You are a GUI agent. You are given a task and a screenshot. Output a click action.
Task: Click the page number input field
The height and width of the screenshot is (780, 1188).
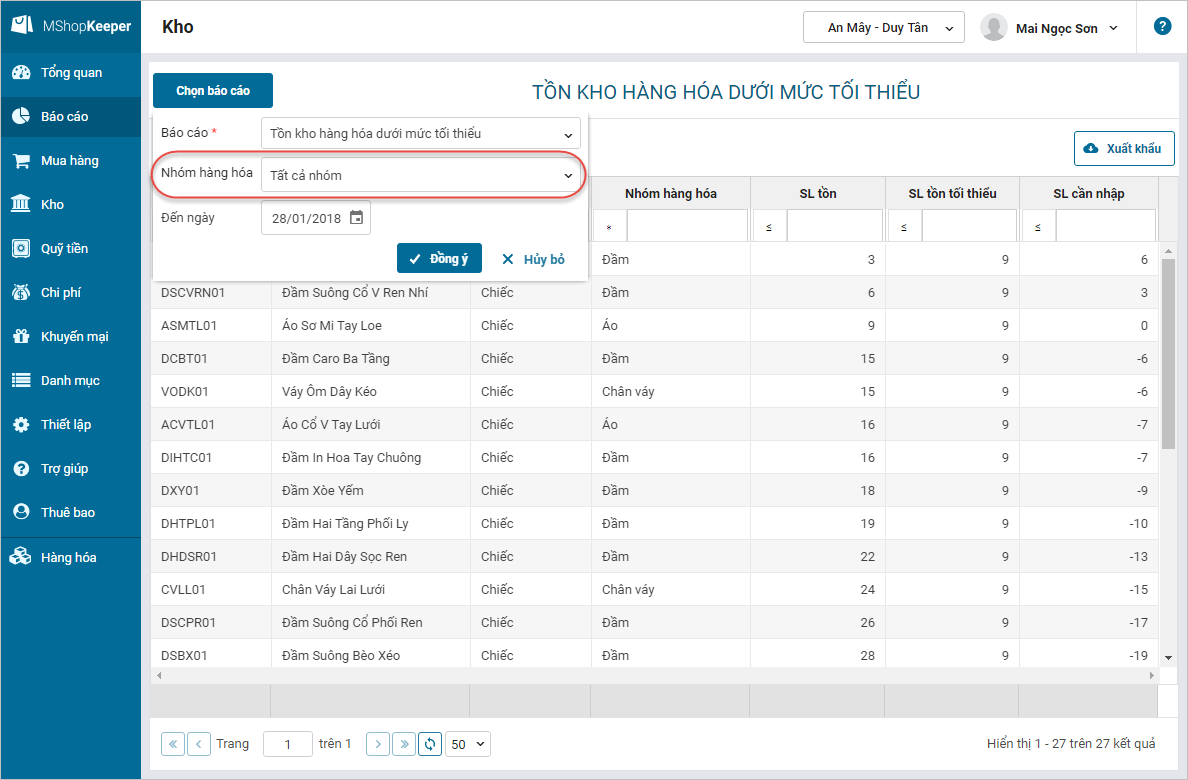tap(288, 744)
